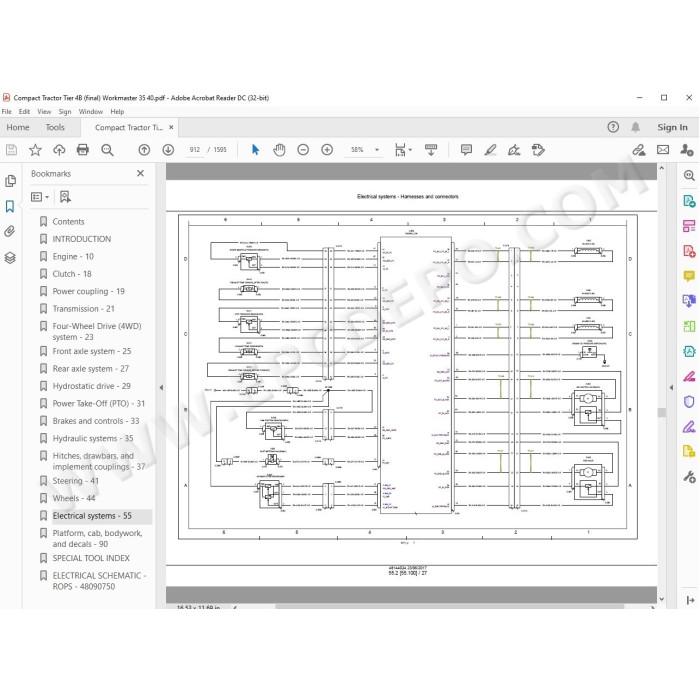Close the Bookmarks panel
This screenshot has height=700, width=700.
140,173
